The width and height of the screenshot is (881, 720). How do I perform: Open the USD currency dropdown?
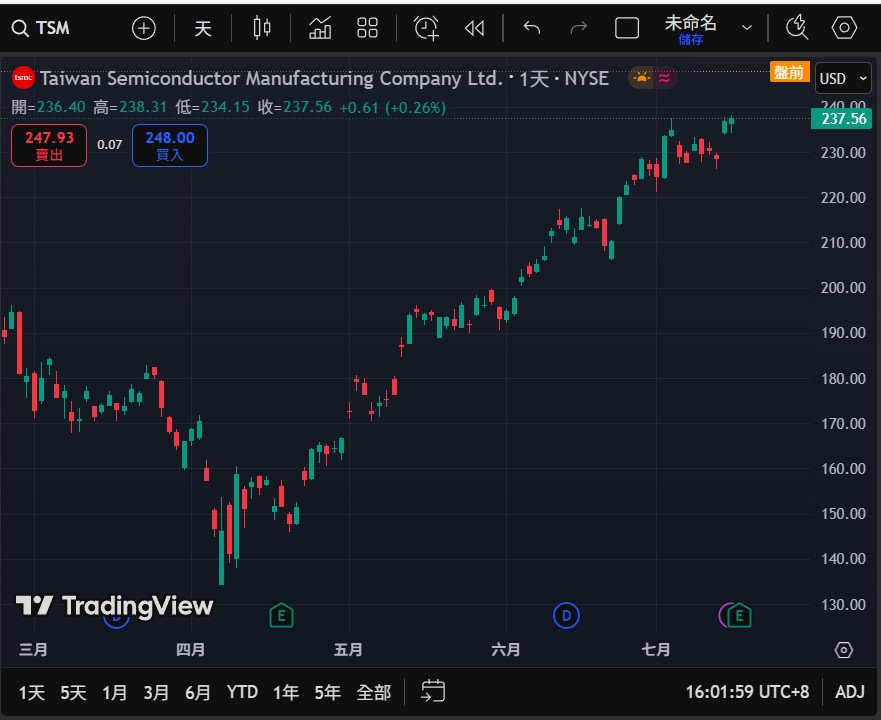(843, 78)
